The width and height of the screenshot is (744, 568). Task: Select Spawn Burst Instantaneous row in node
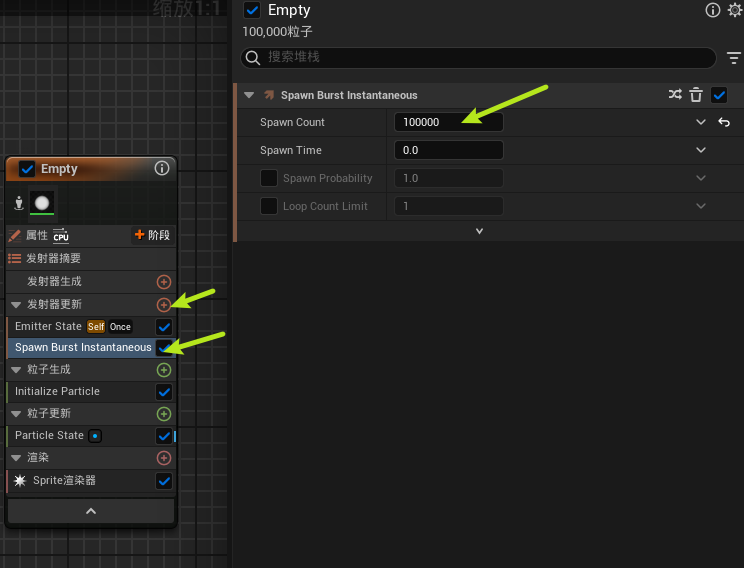point(91,347)
